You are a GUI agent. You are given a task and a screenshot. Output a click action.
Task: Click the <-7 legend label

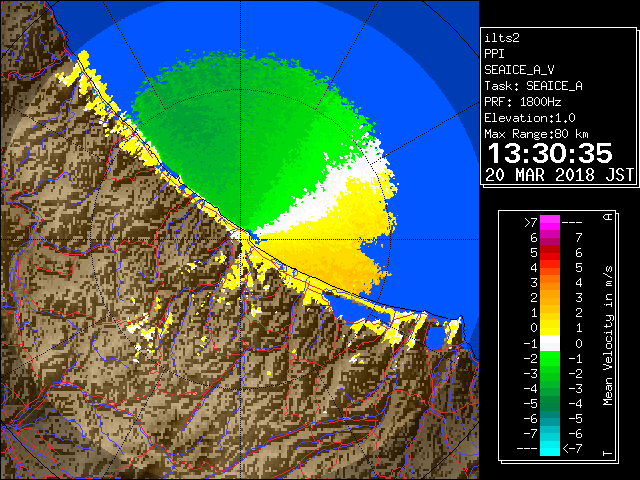click(572, 449)
